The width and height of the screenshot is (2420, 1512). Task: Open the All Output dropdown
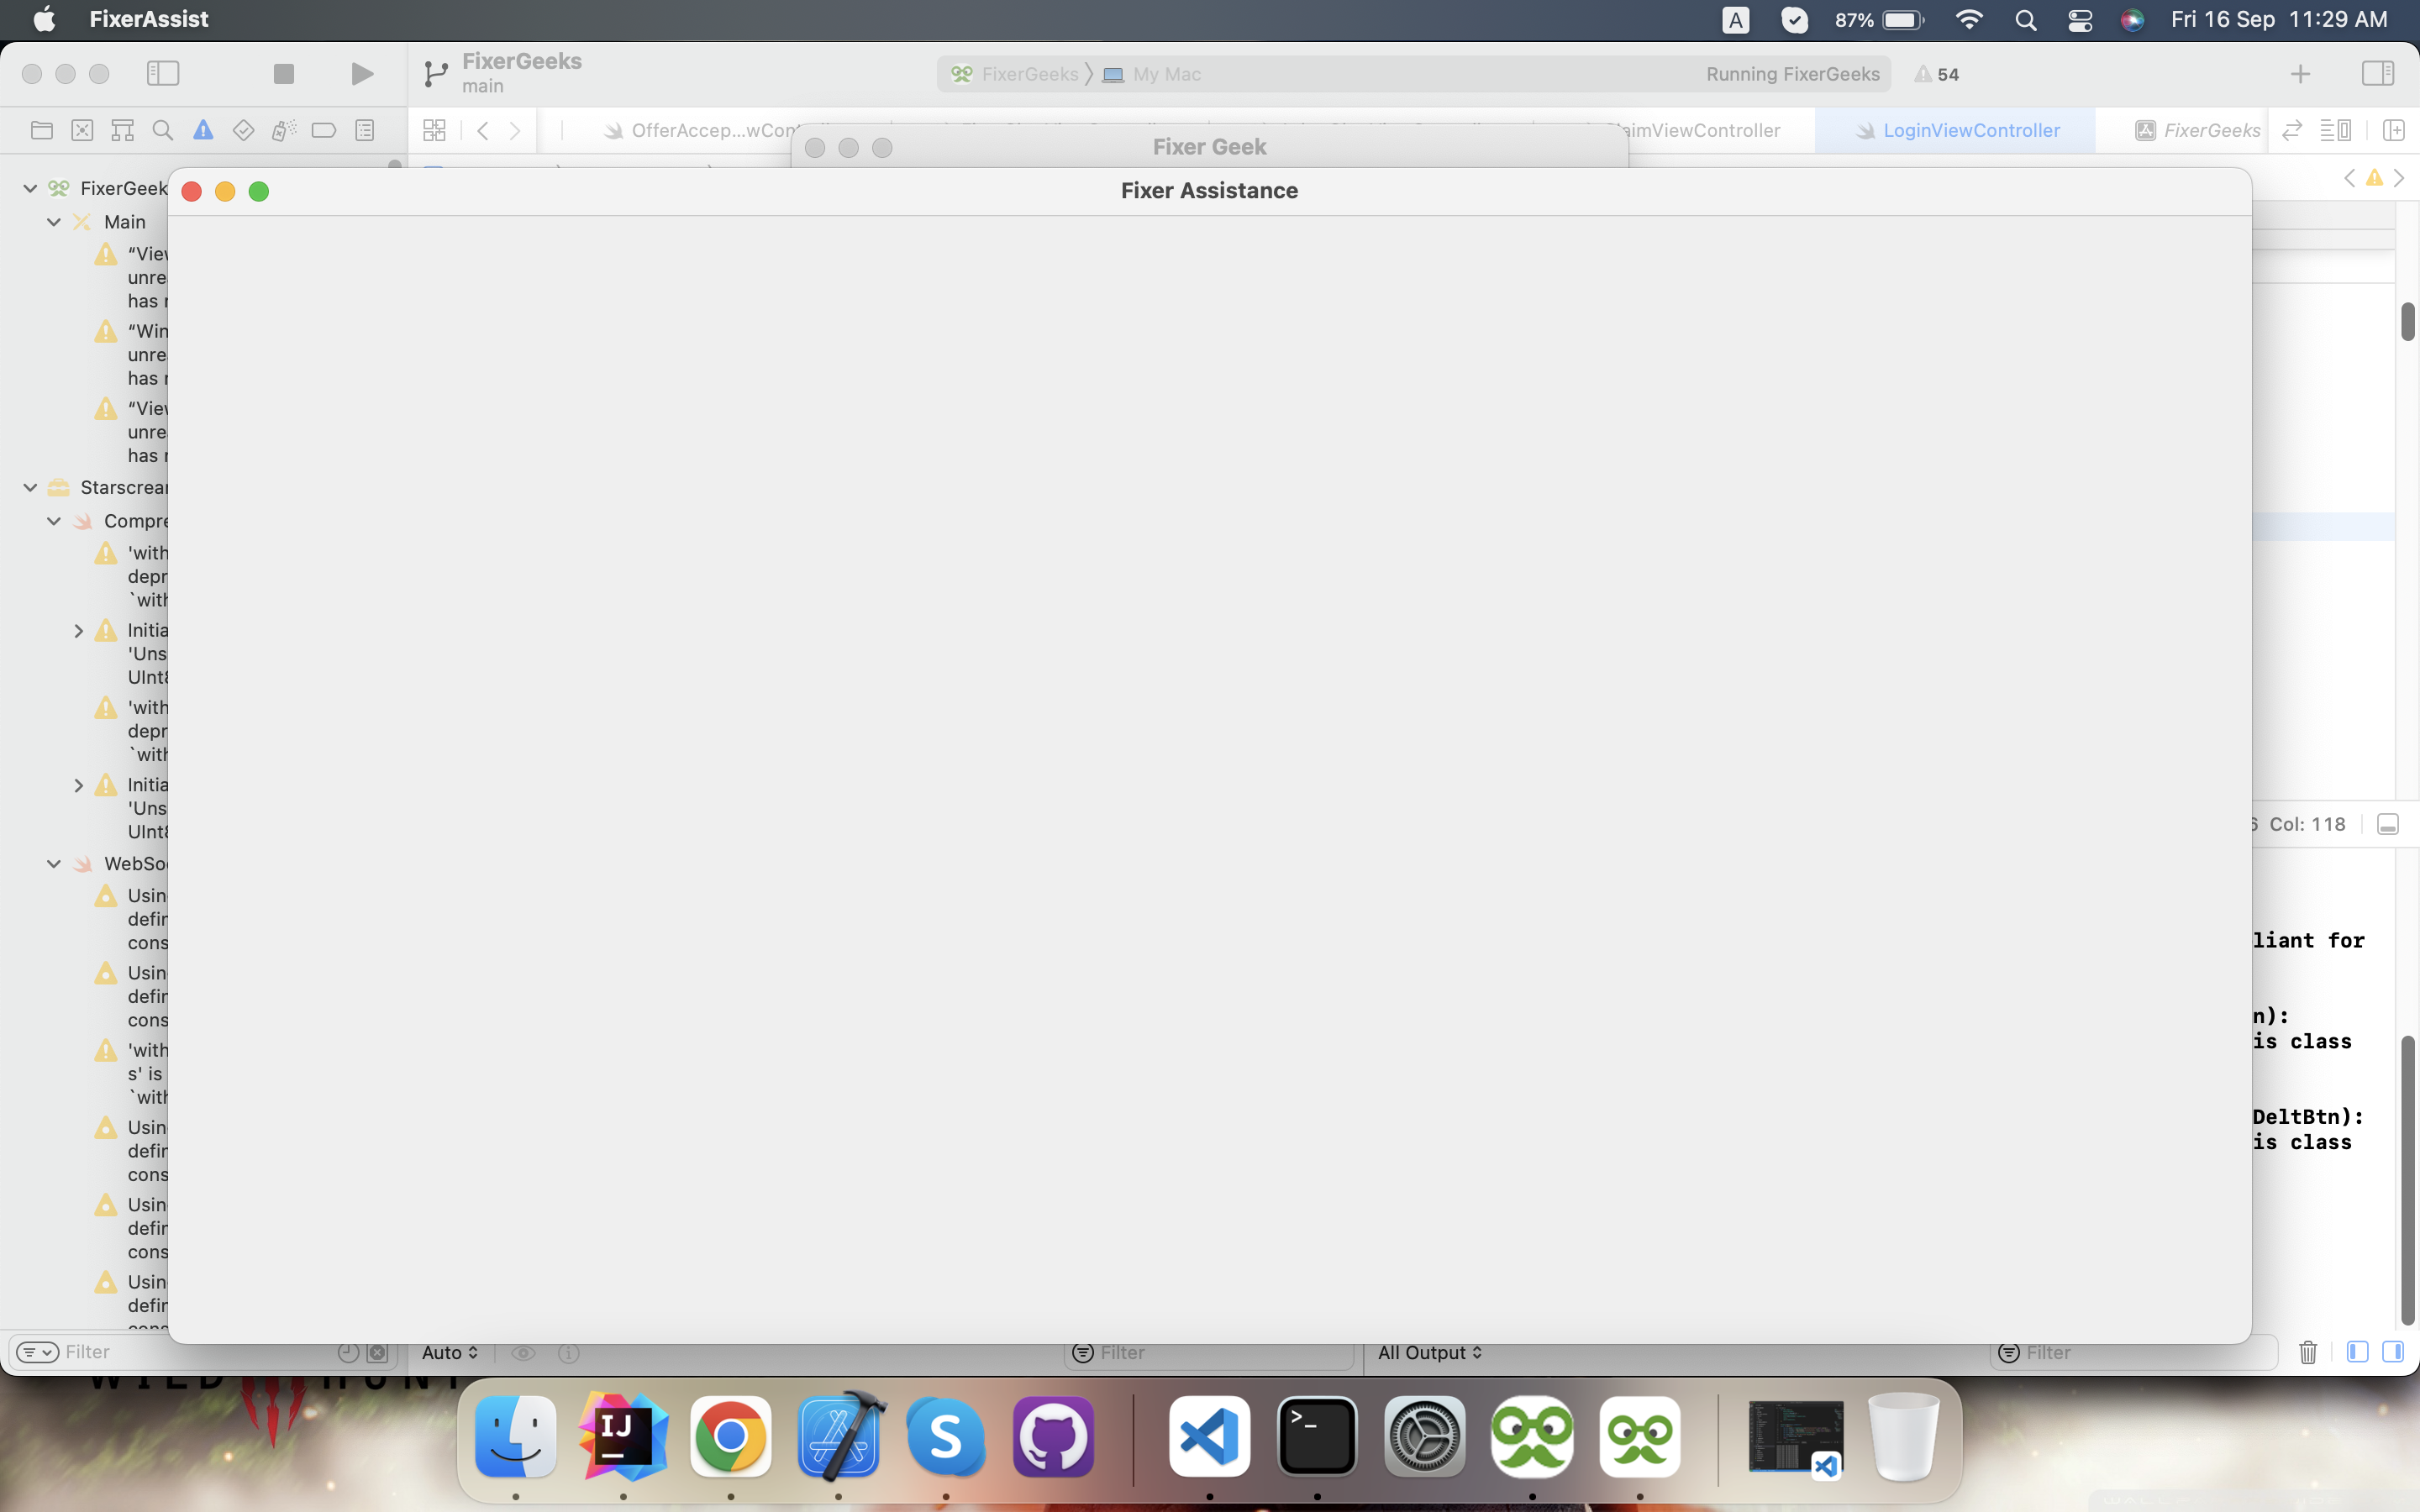(1428, 1352)
